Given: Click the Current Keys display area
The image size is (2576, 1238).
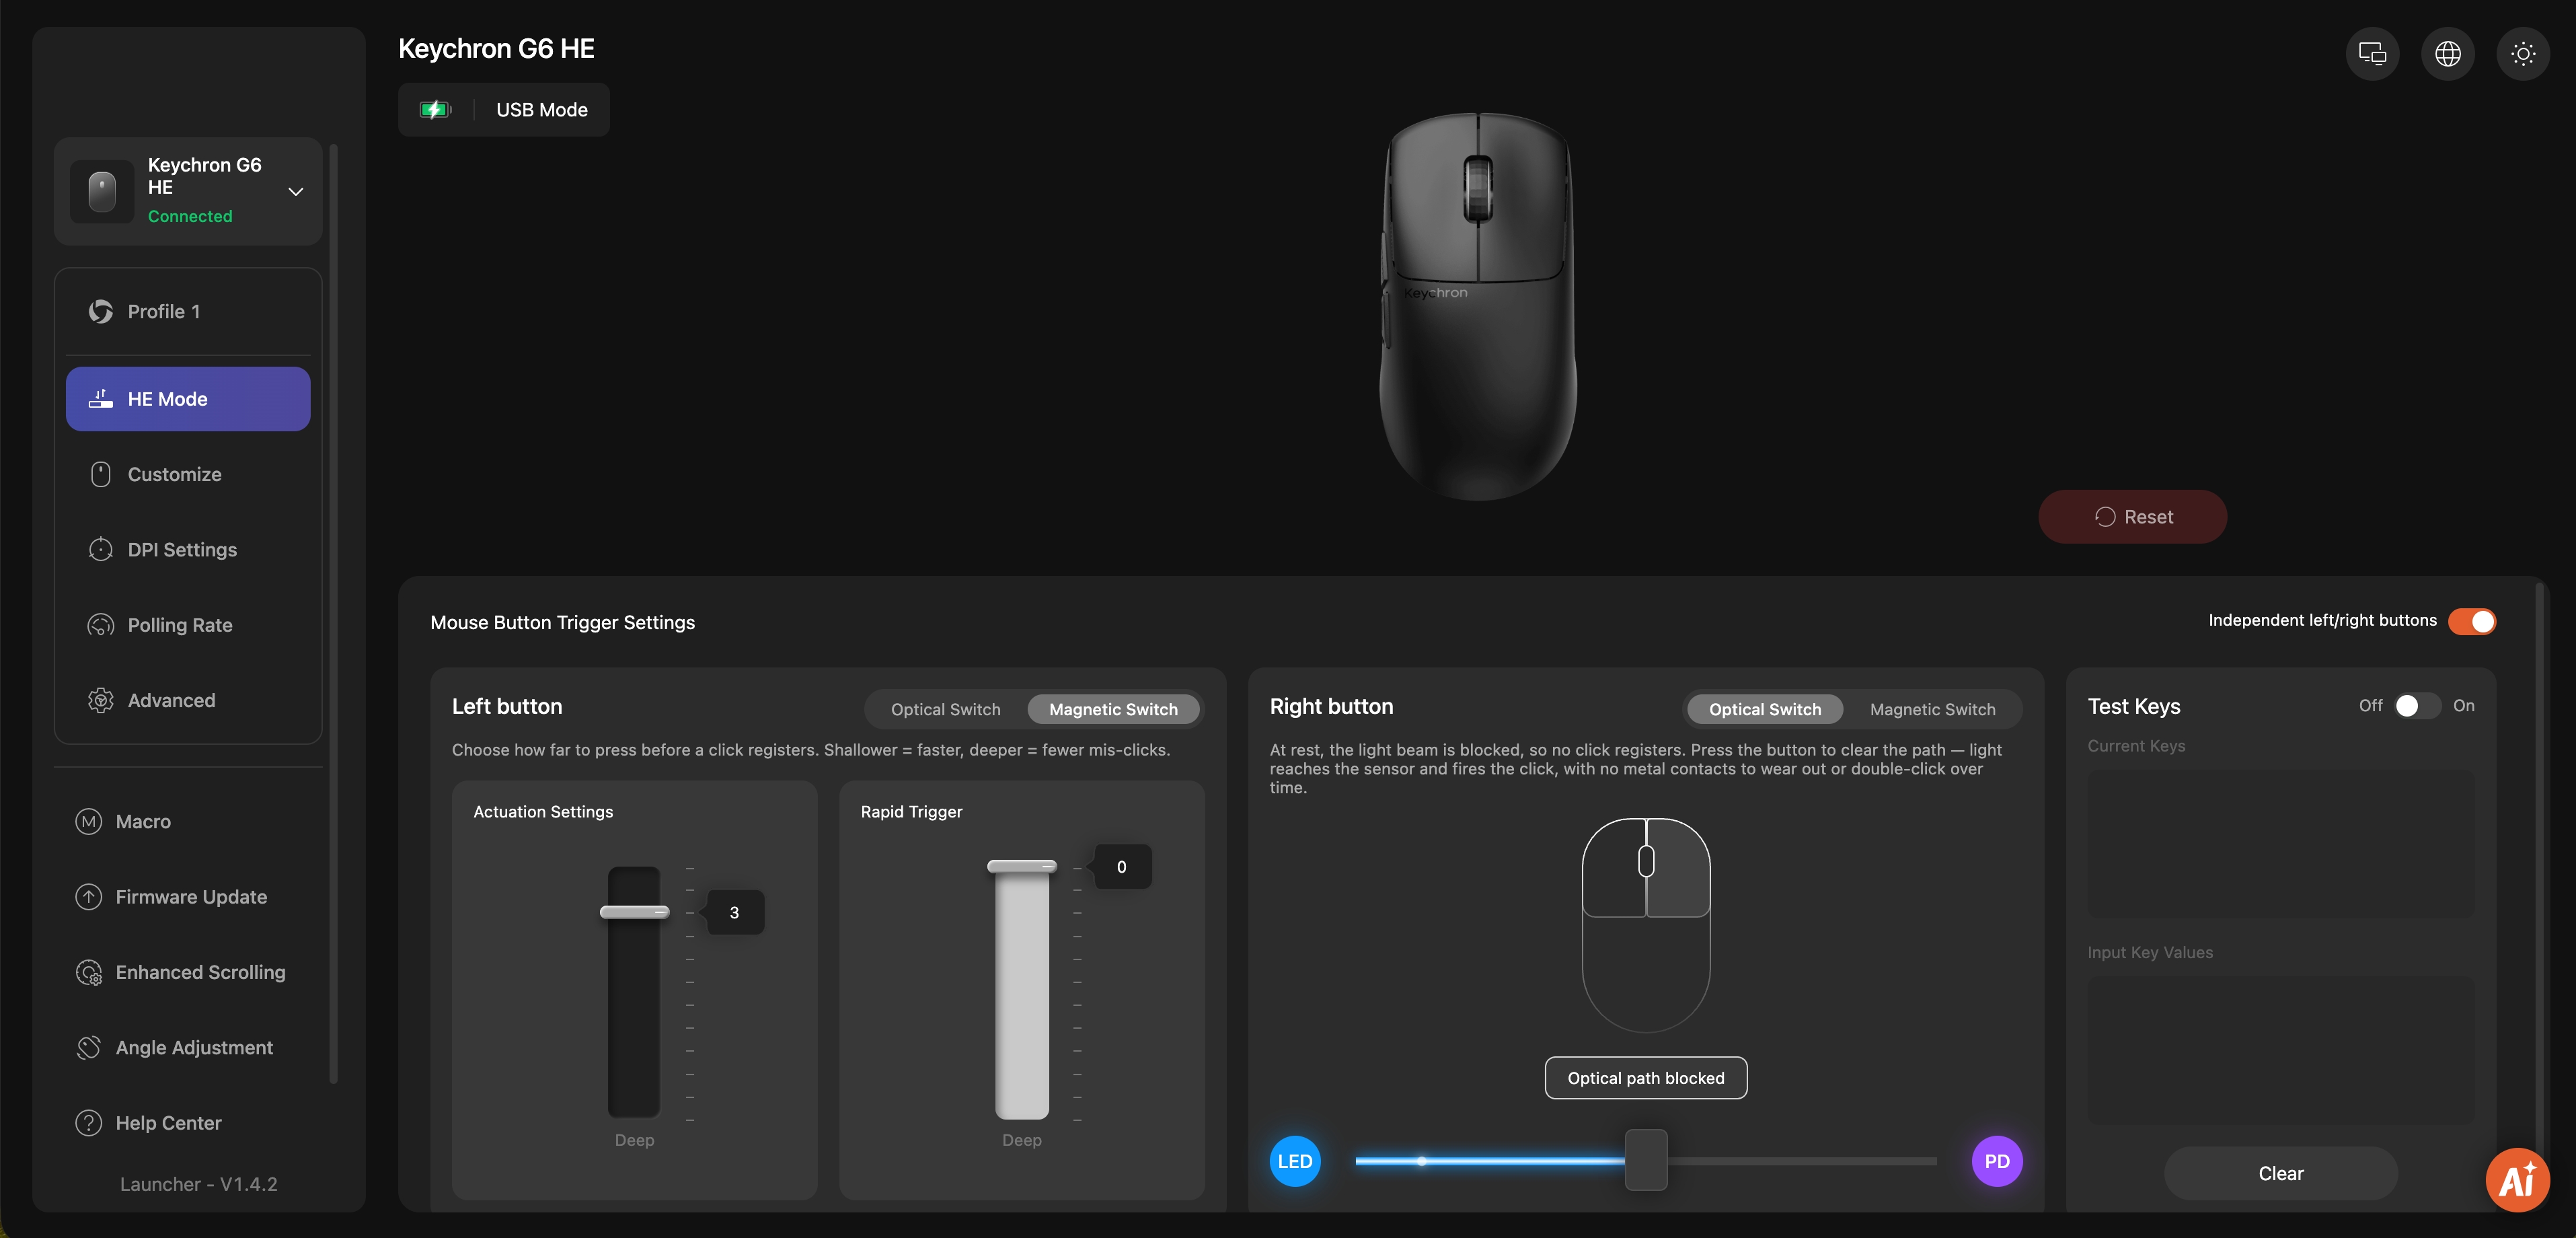Looking at the screenshot, I should pos(2280,844).
